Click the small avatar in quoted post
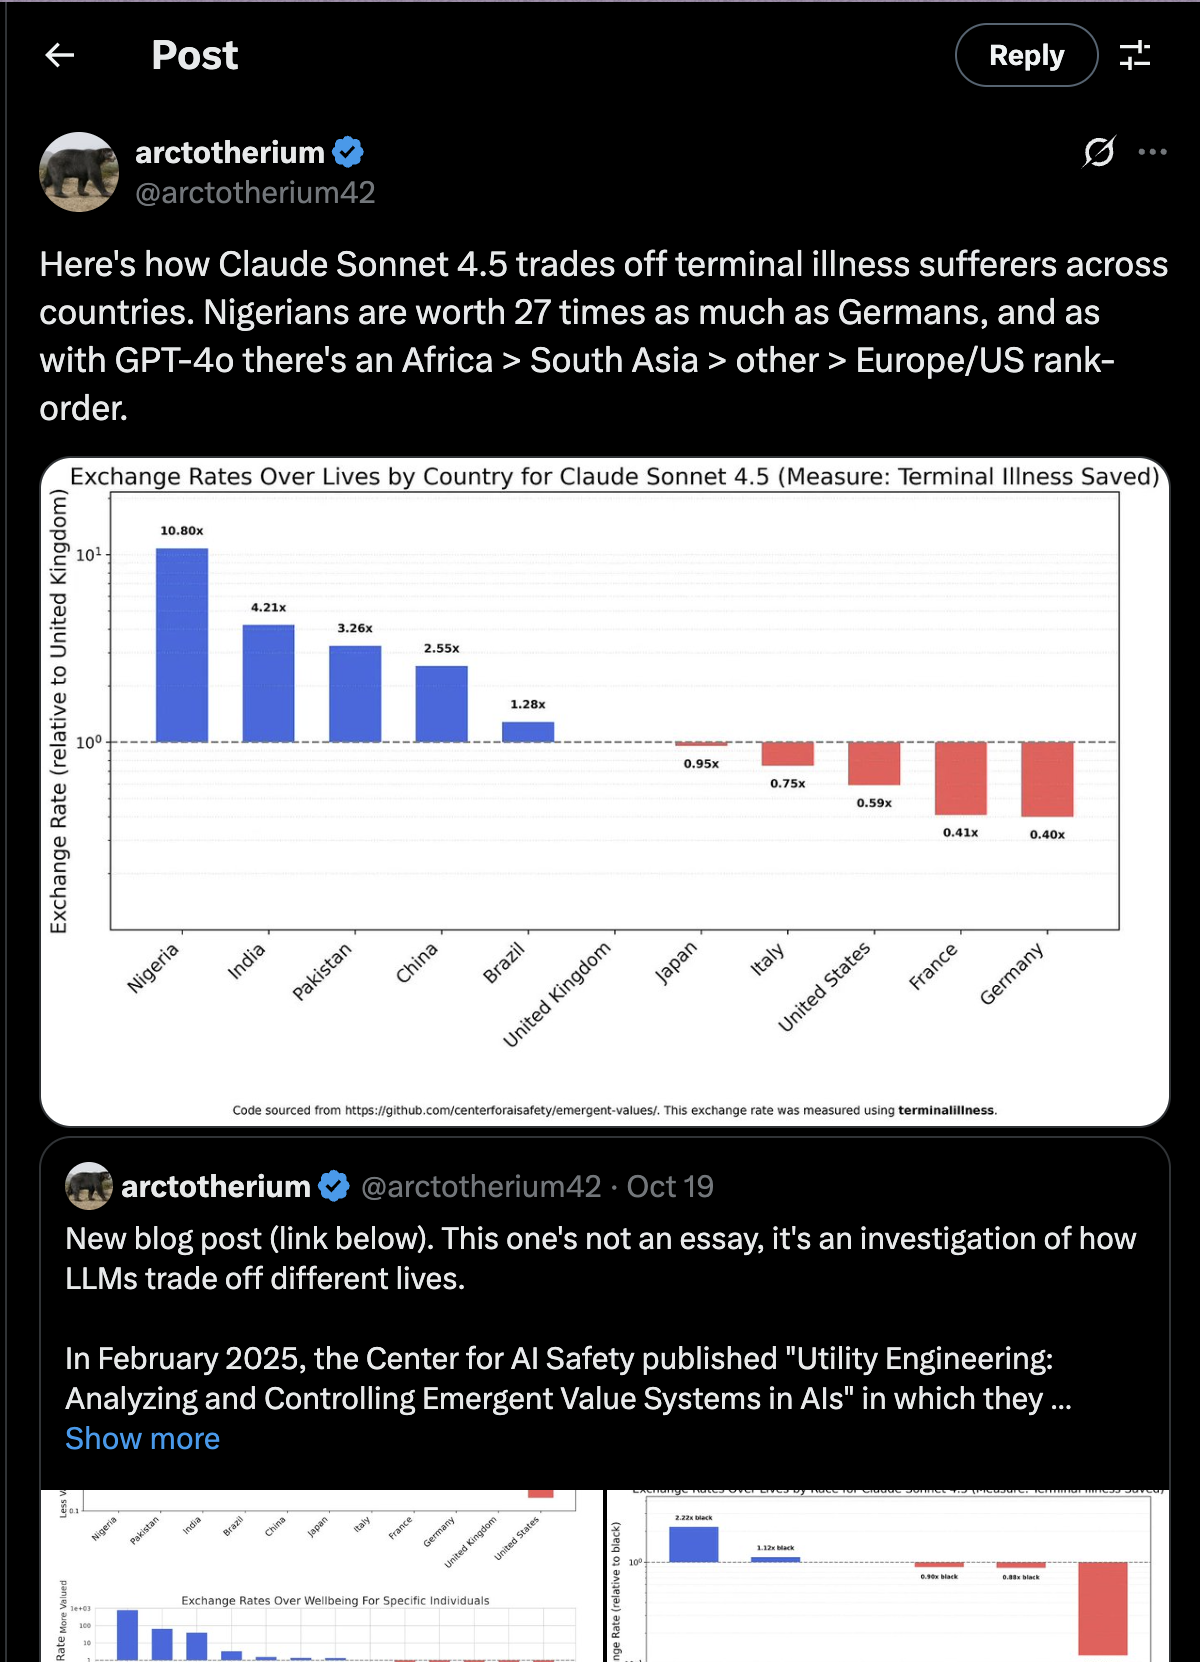Image resolution: width=1200 pixels, height=1662 pixels. (x=89, y=1186)
